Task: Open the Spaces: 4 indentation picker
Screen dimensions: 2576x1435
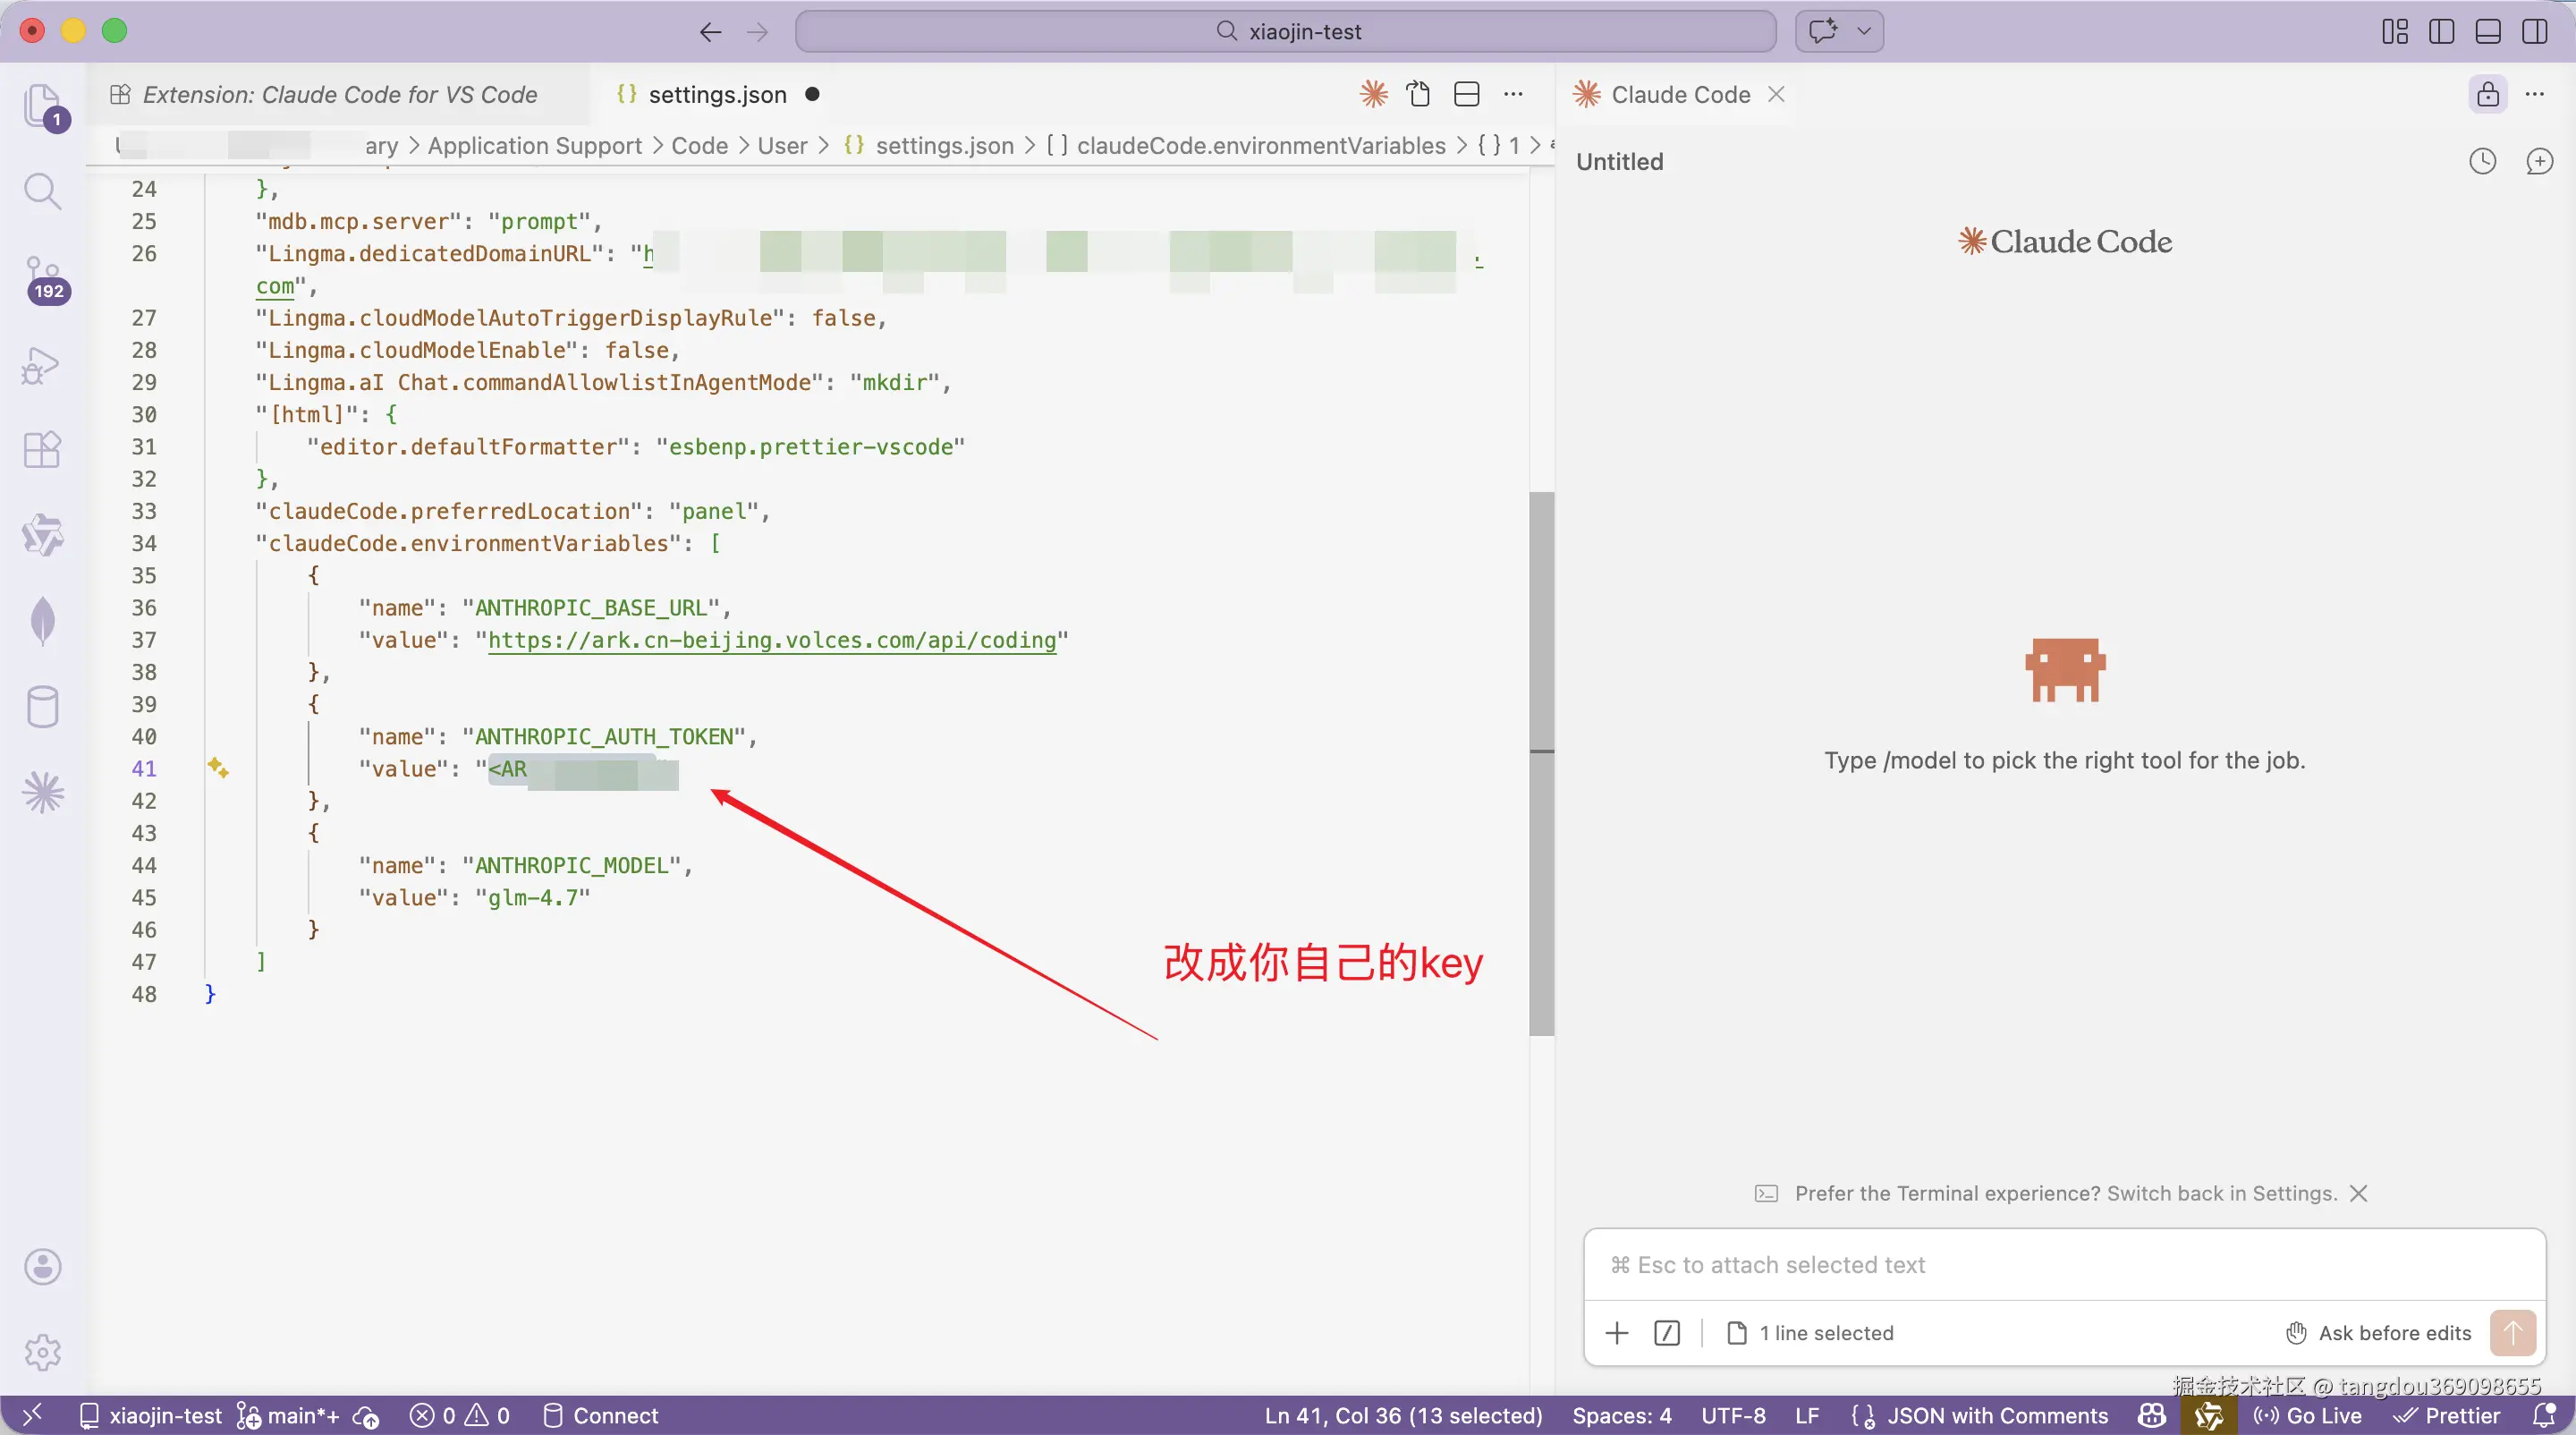Action: point(1621,1416)
